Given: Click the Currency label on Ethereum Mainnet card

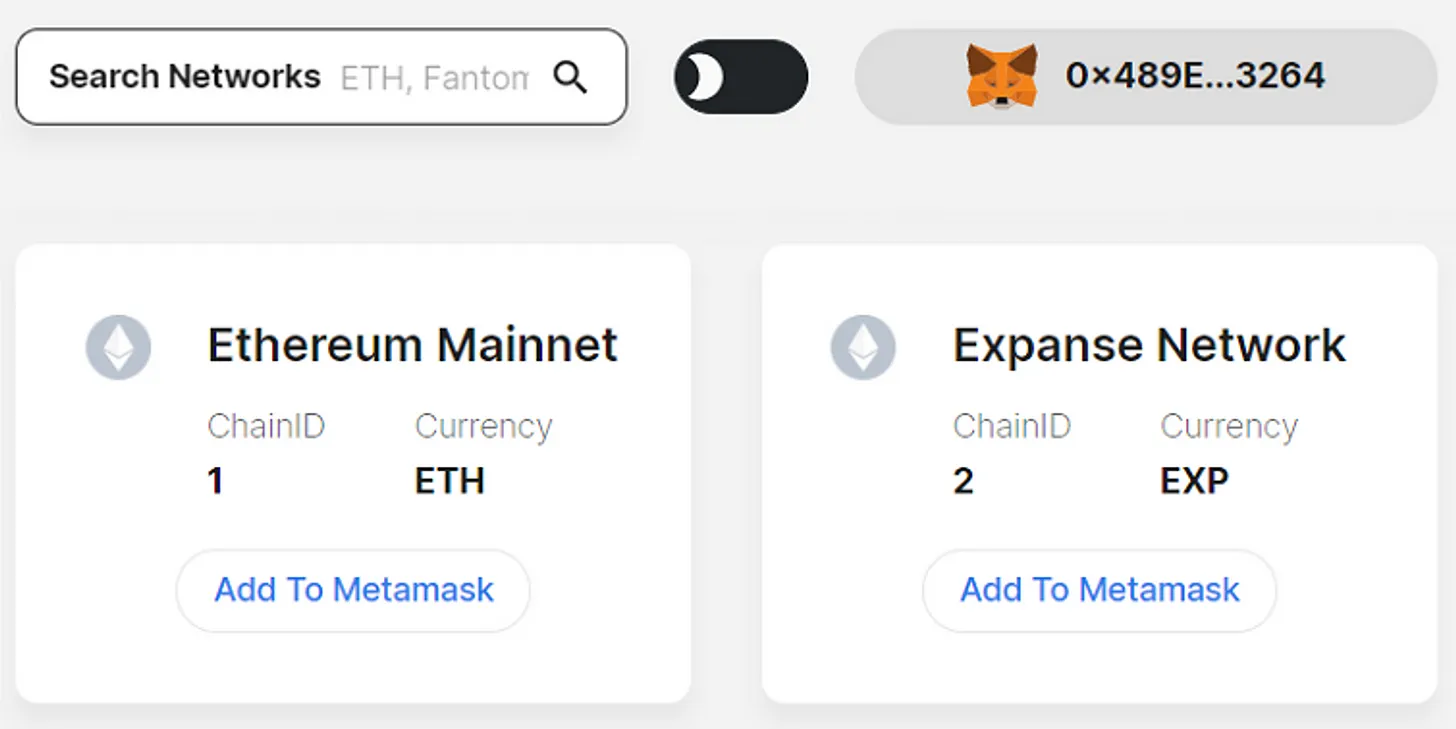Looking at the screenshot, I should click(483, 427).
